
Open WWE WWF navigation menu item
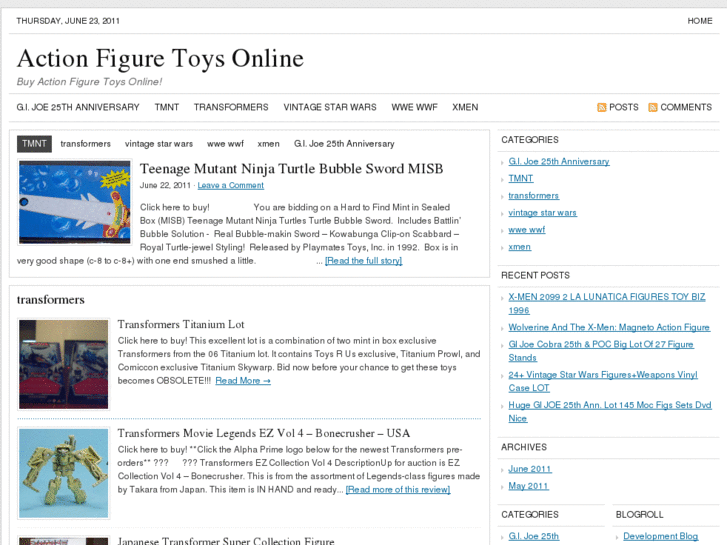coord(414,107)
